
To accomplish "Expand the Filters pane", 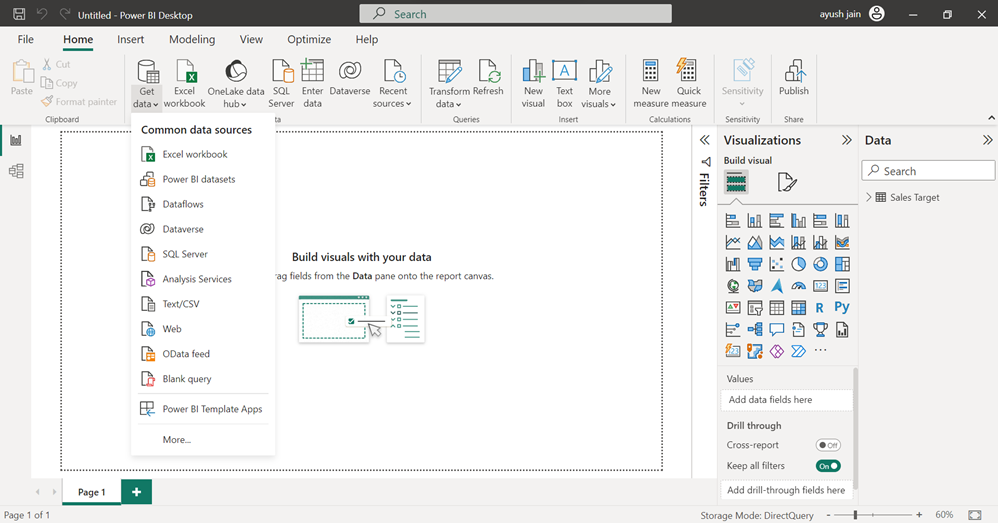I will pyautogui.click(x=705, y=140).
